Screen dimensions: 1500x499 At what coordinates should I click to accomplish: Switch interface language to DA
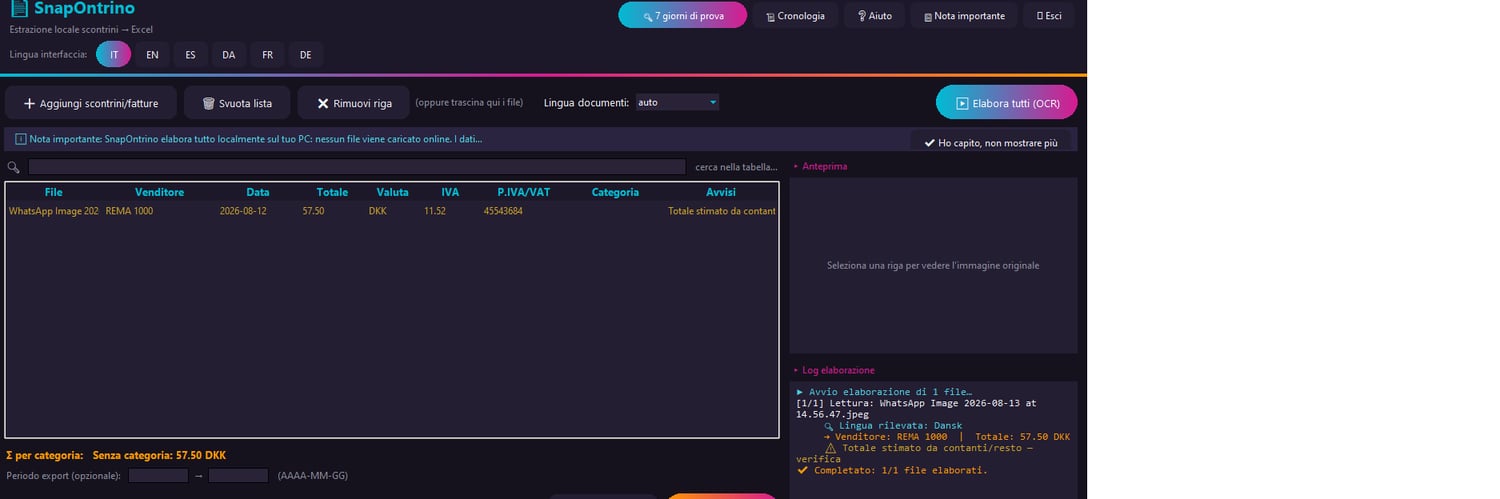click(x=229, y=55)
